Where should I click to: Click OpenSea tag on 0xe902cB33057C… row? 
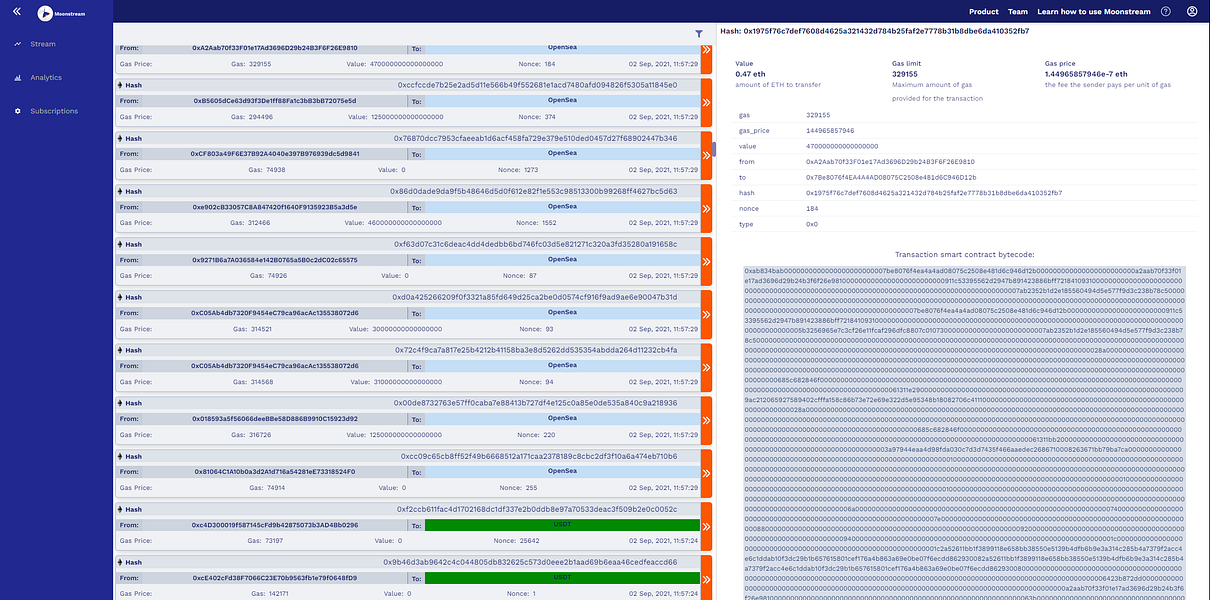coord(562,207)
